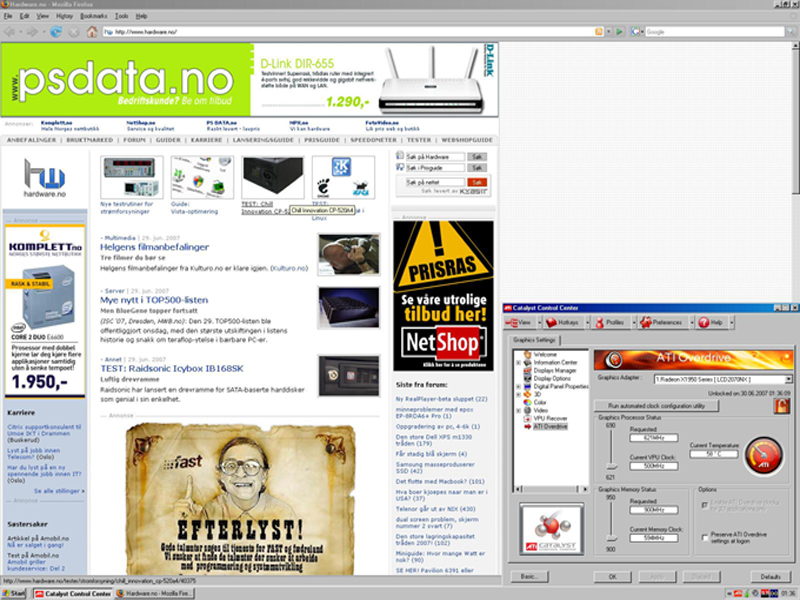Open Catalyst Help toolbar button
The width and height of the screenshot is (800, 600).
point(710,322)
